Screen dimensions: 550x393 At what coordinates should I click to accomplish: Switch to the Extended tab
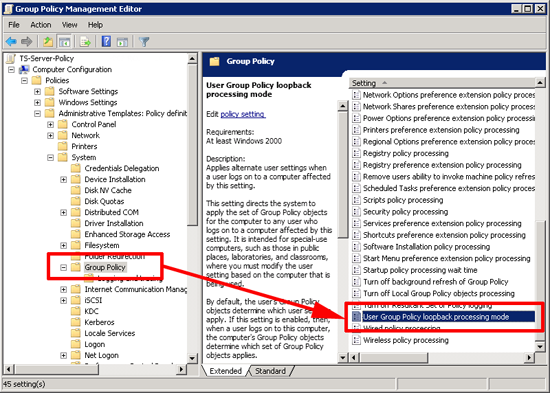225,371
